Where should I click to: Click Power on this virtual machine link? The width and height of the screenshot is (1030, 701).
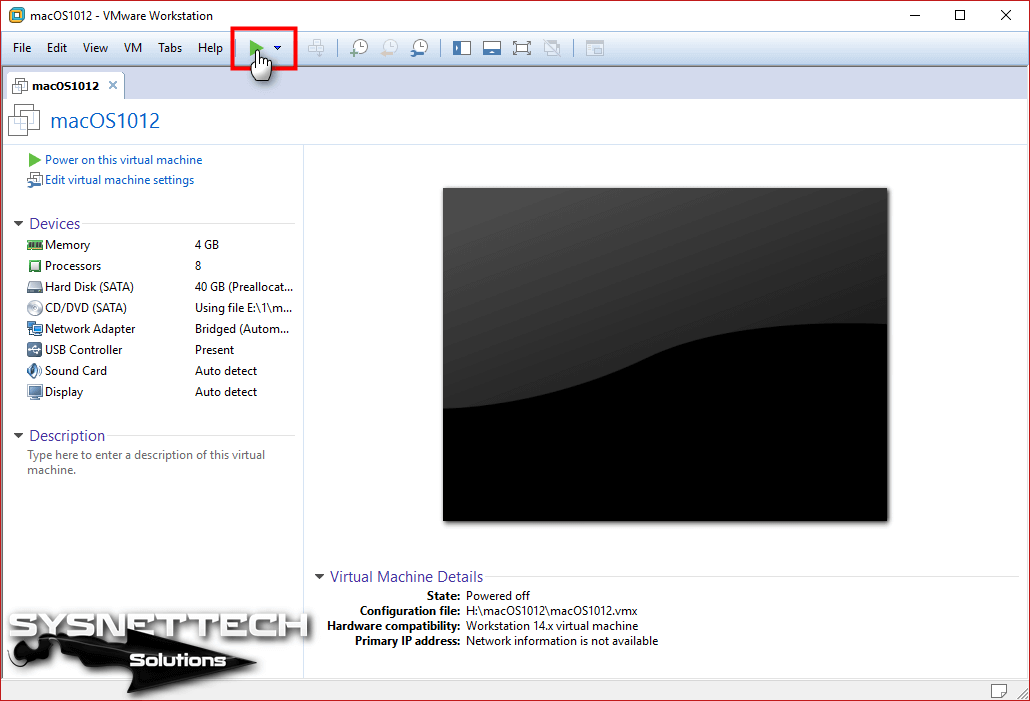pyautogui.click(x=123, y=160)
